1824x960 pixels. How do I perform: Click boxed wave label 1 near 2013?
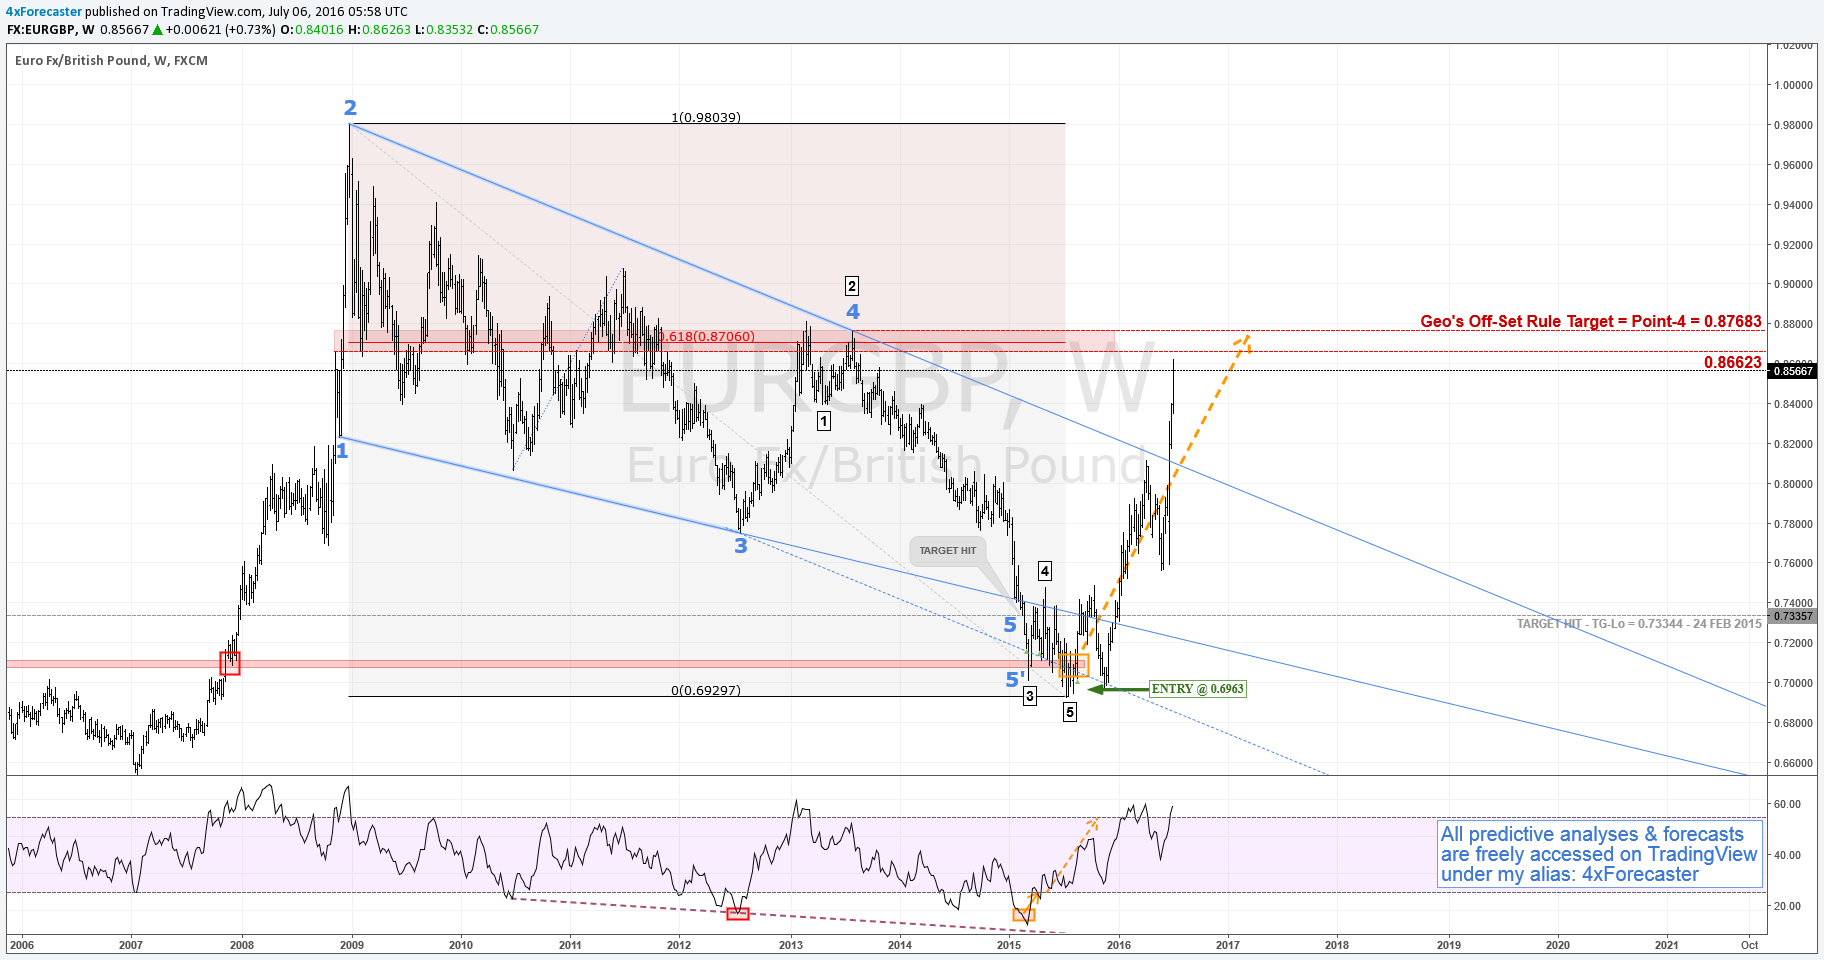[824, 422]
